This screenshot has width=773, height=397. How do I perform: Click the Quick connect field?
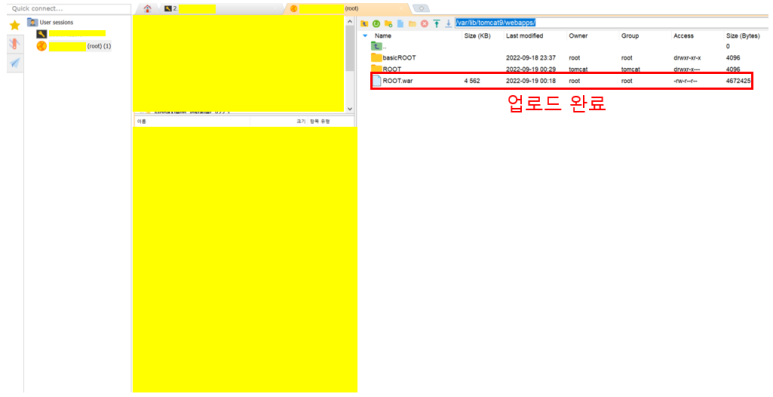[70, 9]
